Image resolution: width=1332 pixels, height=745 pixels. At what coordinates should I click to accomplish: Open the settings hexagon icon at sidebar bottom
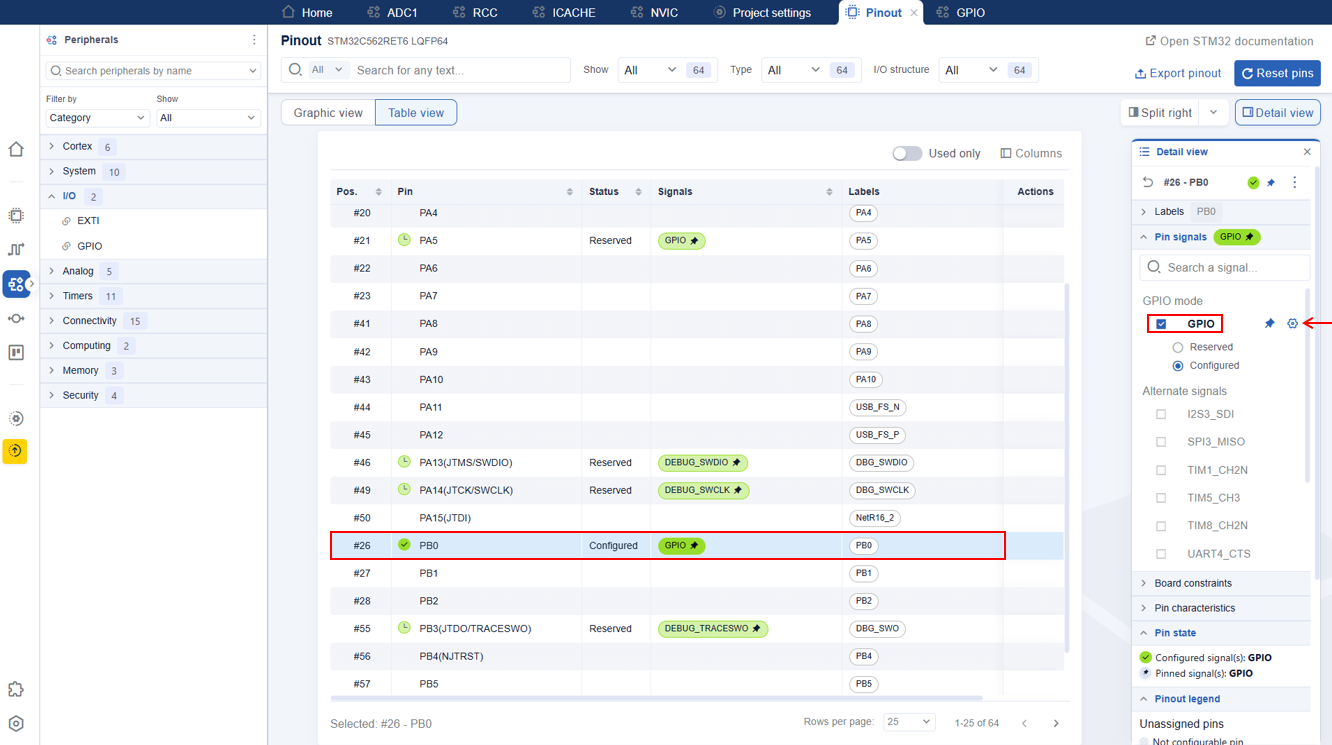click(x=16, y=724)
